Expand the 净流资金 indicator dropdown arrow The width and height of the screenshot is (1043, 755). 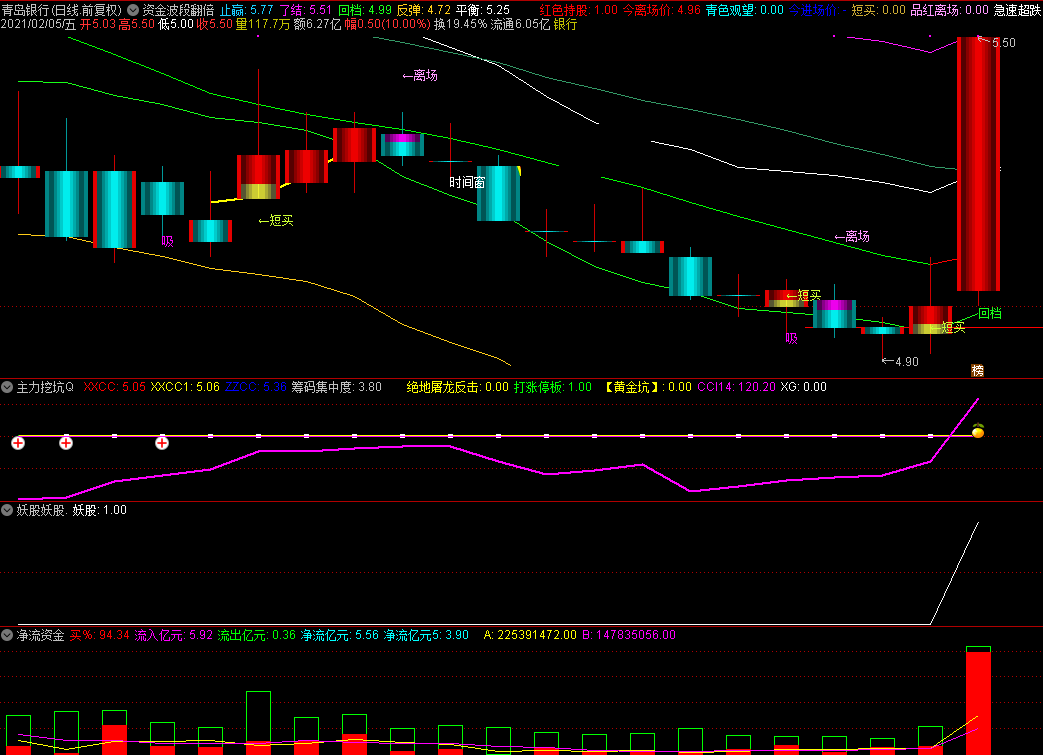click(7, 635)
